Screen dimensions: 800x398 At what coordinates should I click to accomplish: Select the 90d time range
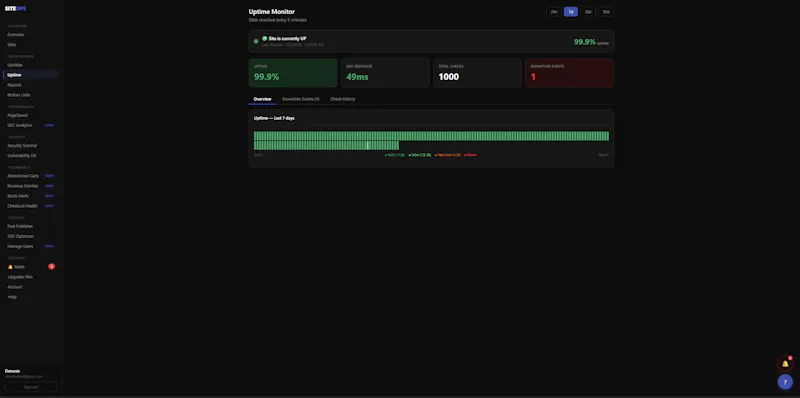point(606,12)
